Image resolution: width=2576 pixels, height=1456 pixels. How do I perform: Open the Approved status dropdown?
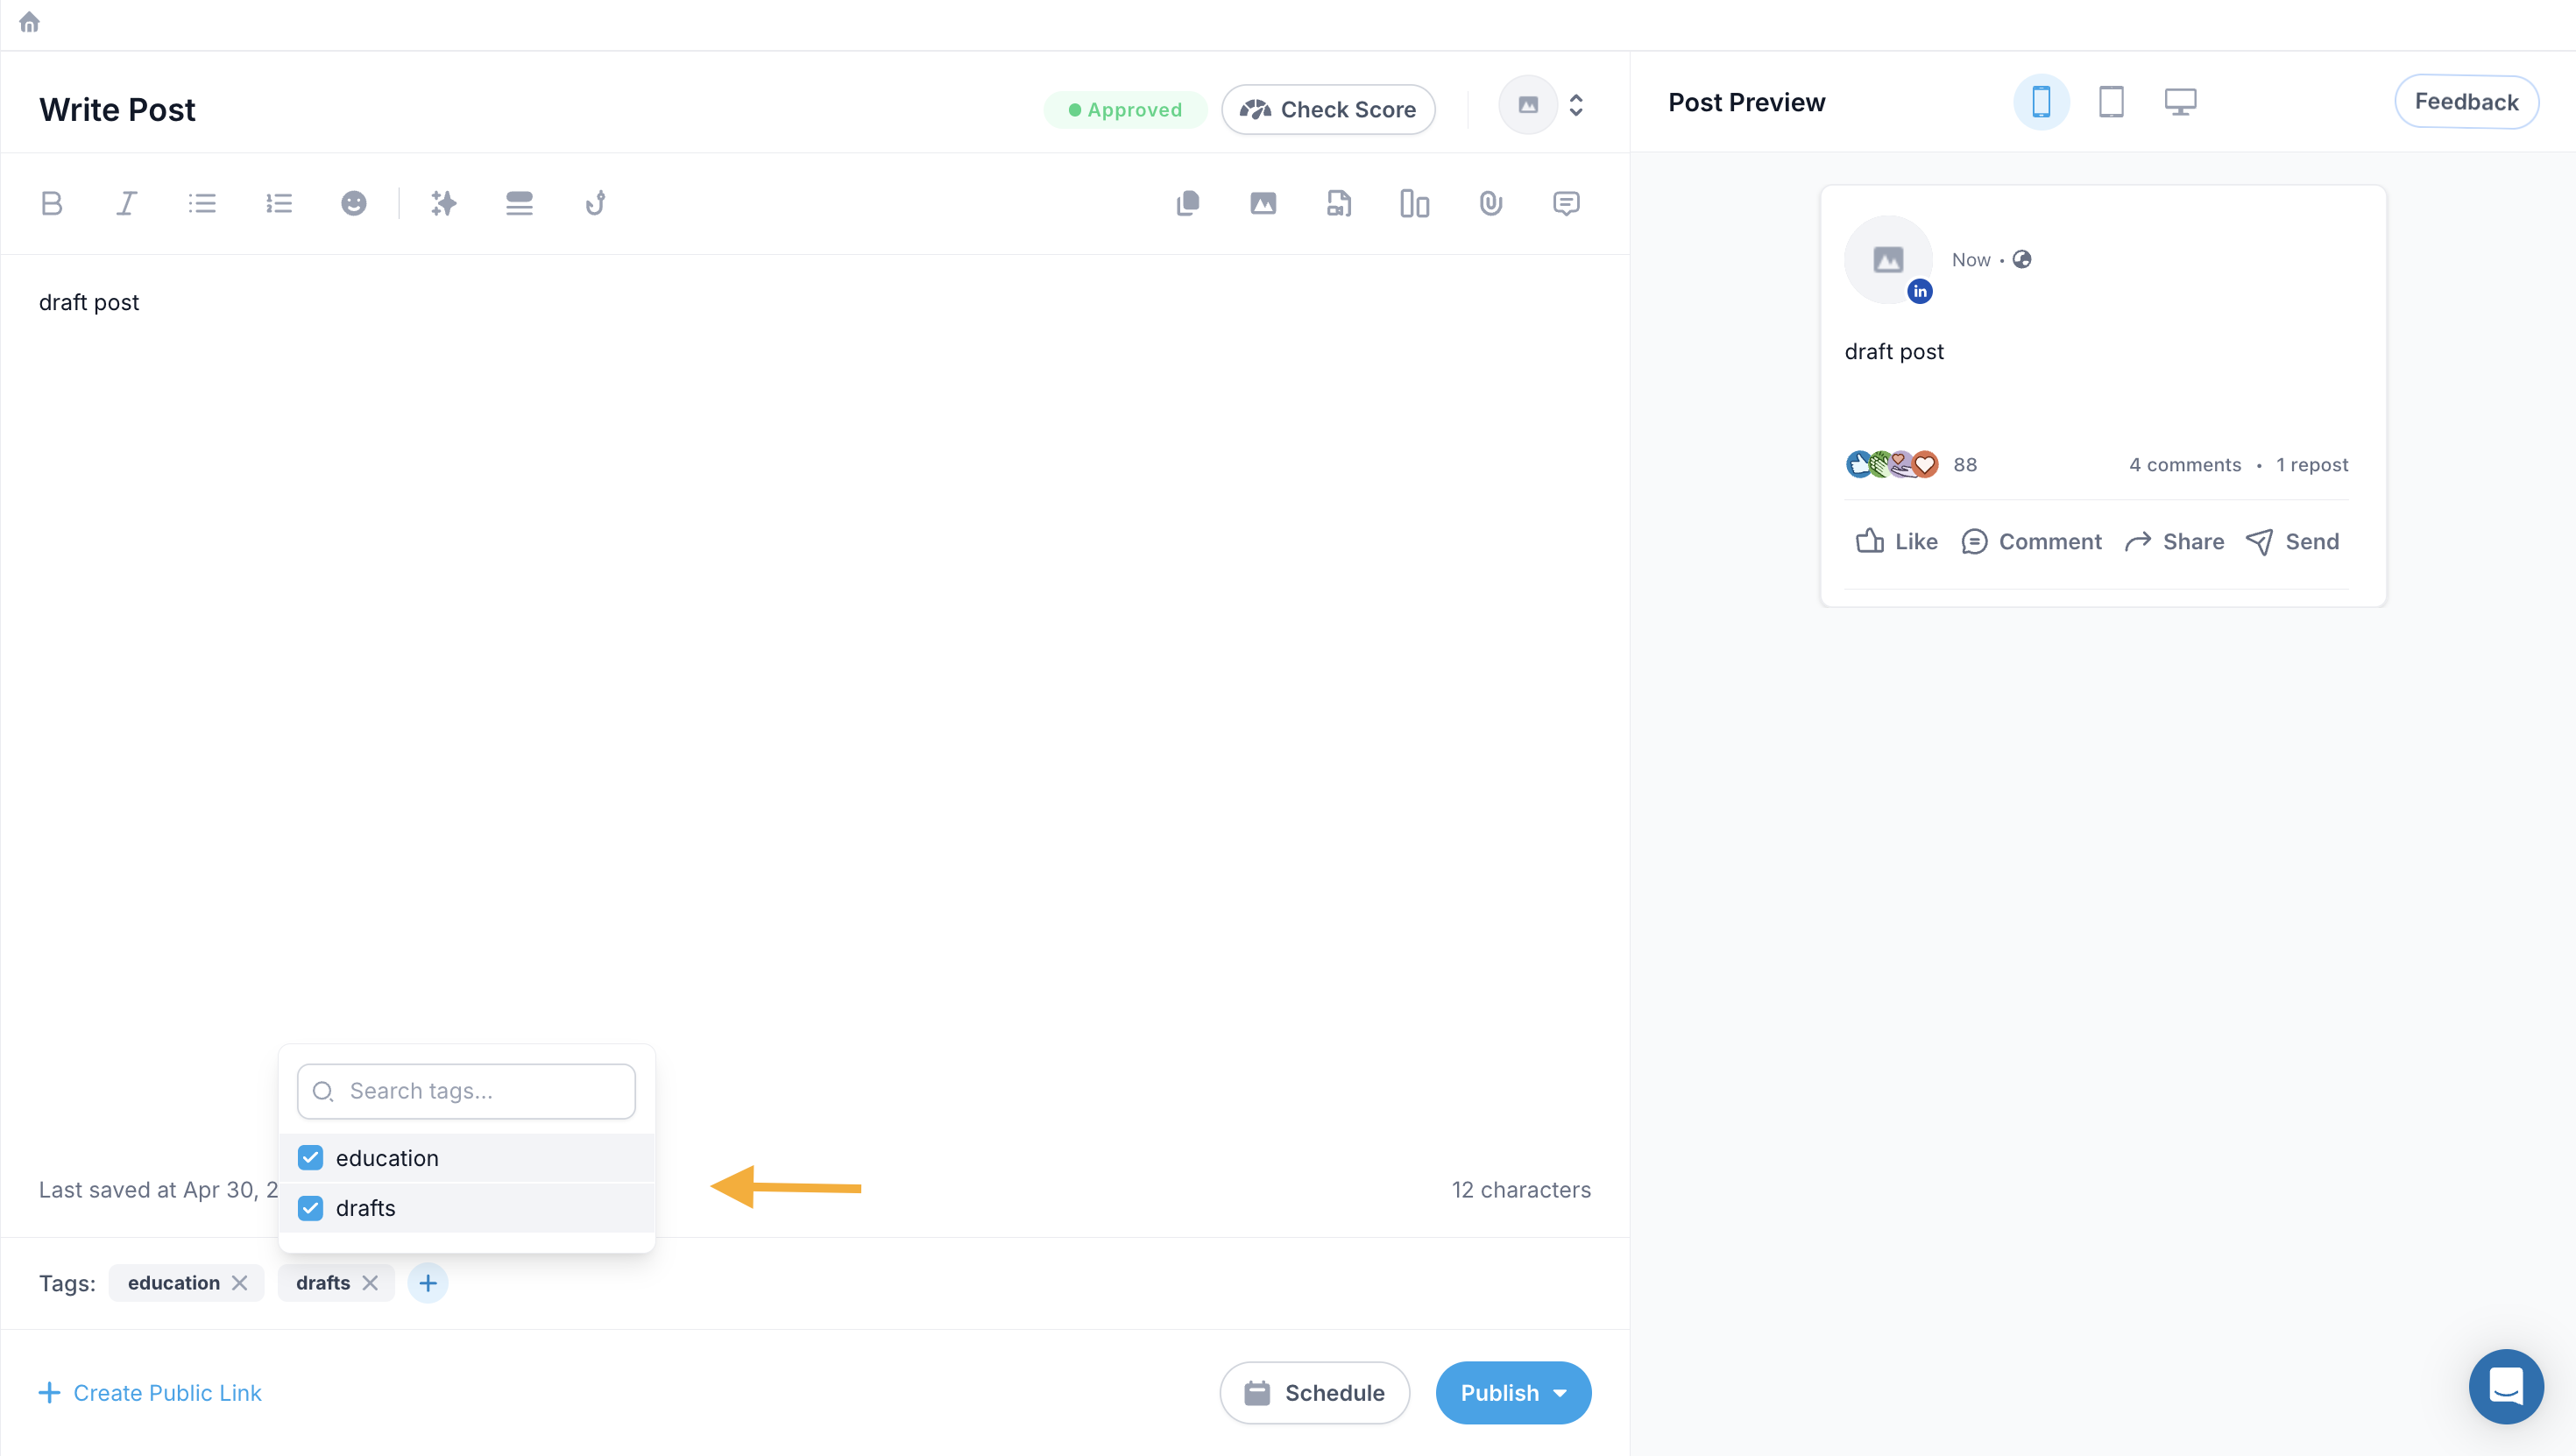click(x=1125, y=109)
